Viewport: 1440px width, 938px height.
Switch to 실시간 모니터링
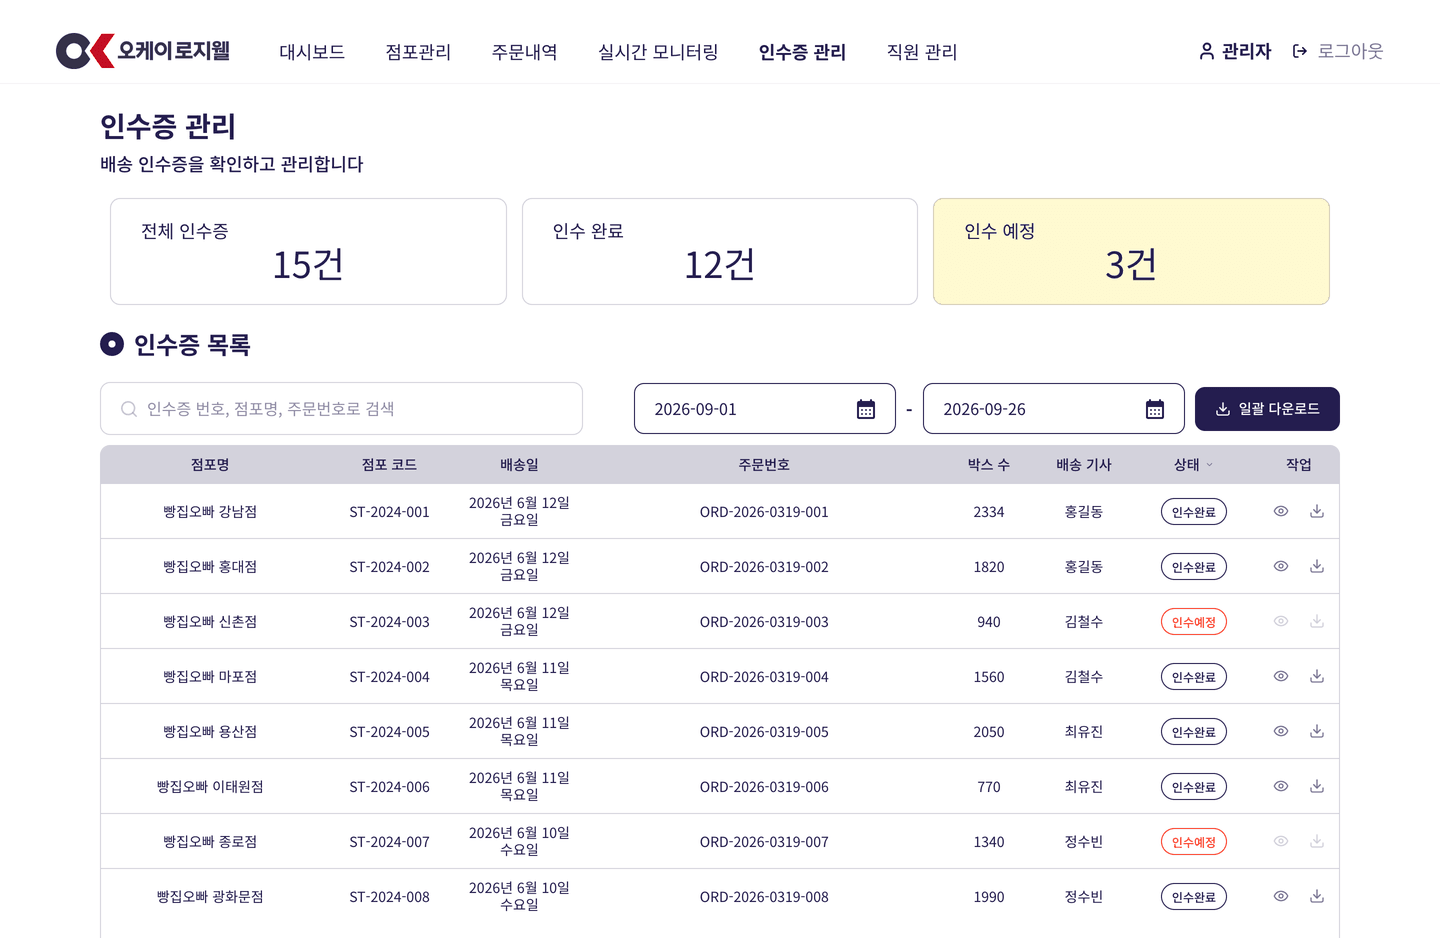658,52
